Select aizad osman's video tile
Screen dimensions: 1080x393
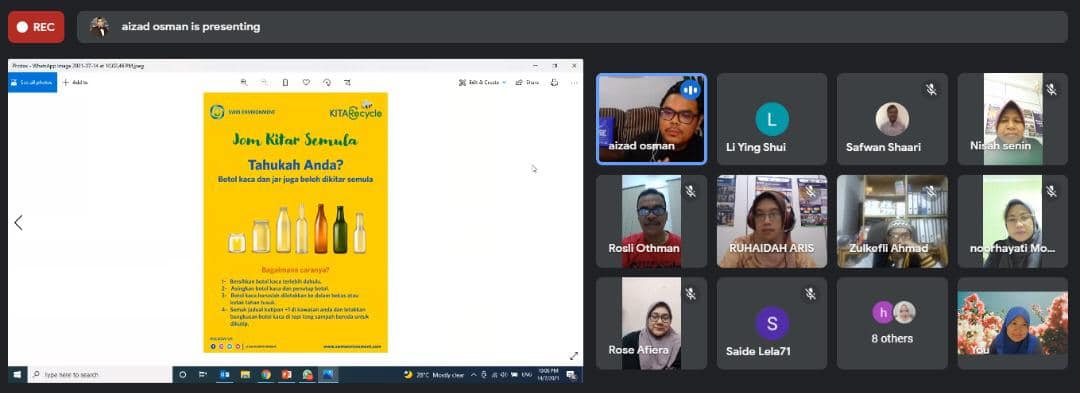[652, 119]
